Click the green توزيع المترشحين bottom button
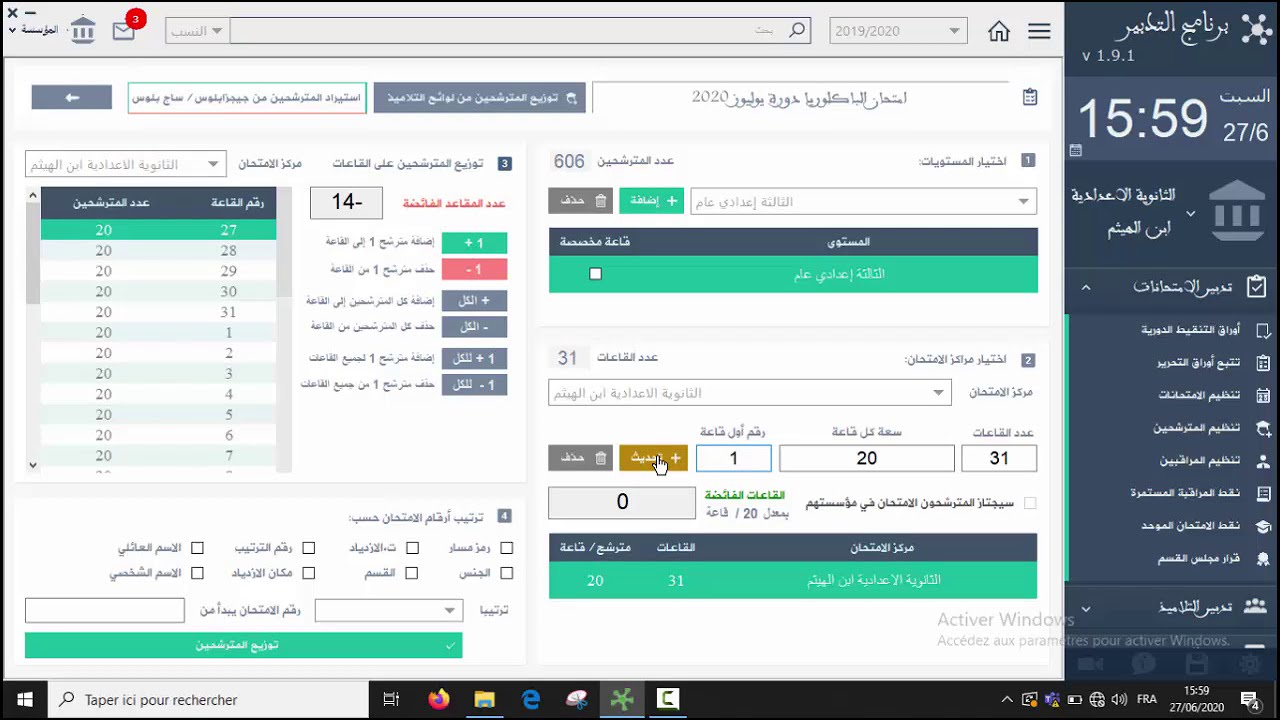This screenshot has width=1280, height=720. tap(243, 645)
